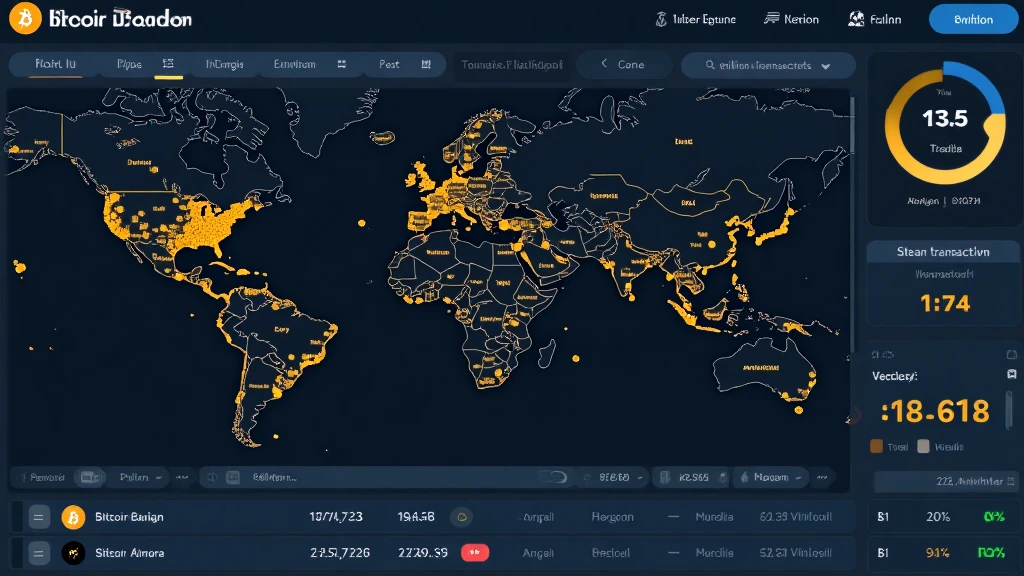The width and height of the screenshot is (1024, 576).
Task: Open the Pullan dropdown in bottom toolbar
Action: 140,477
